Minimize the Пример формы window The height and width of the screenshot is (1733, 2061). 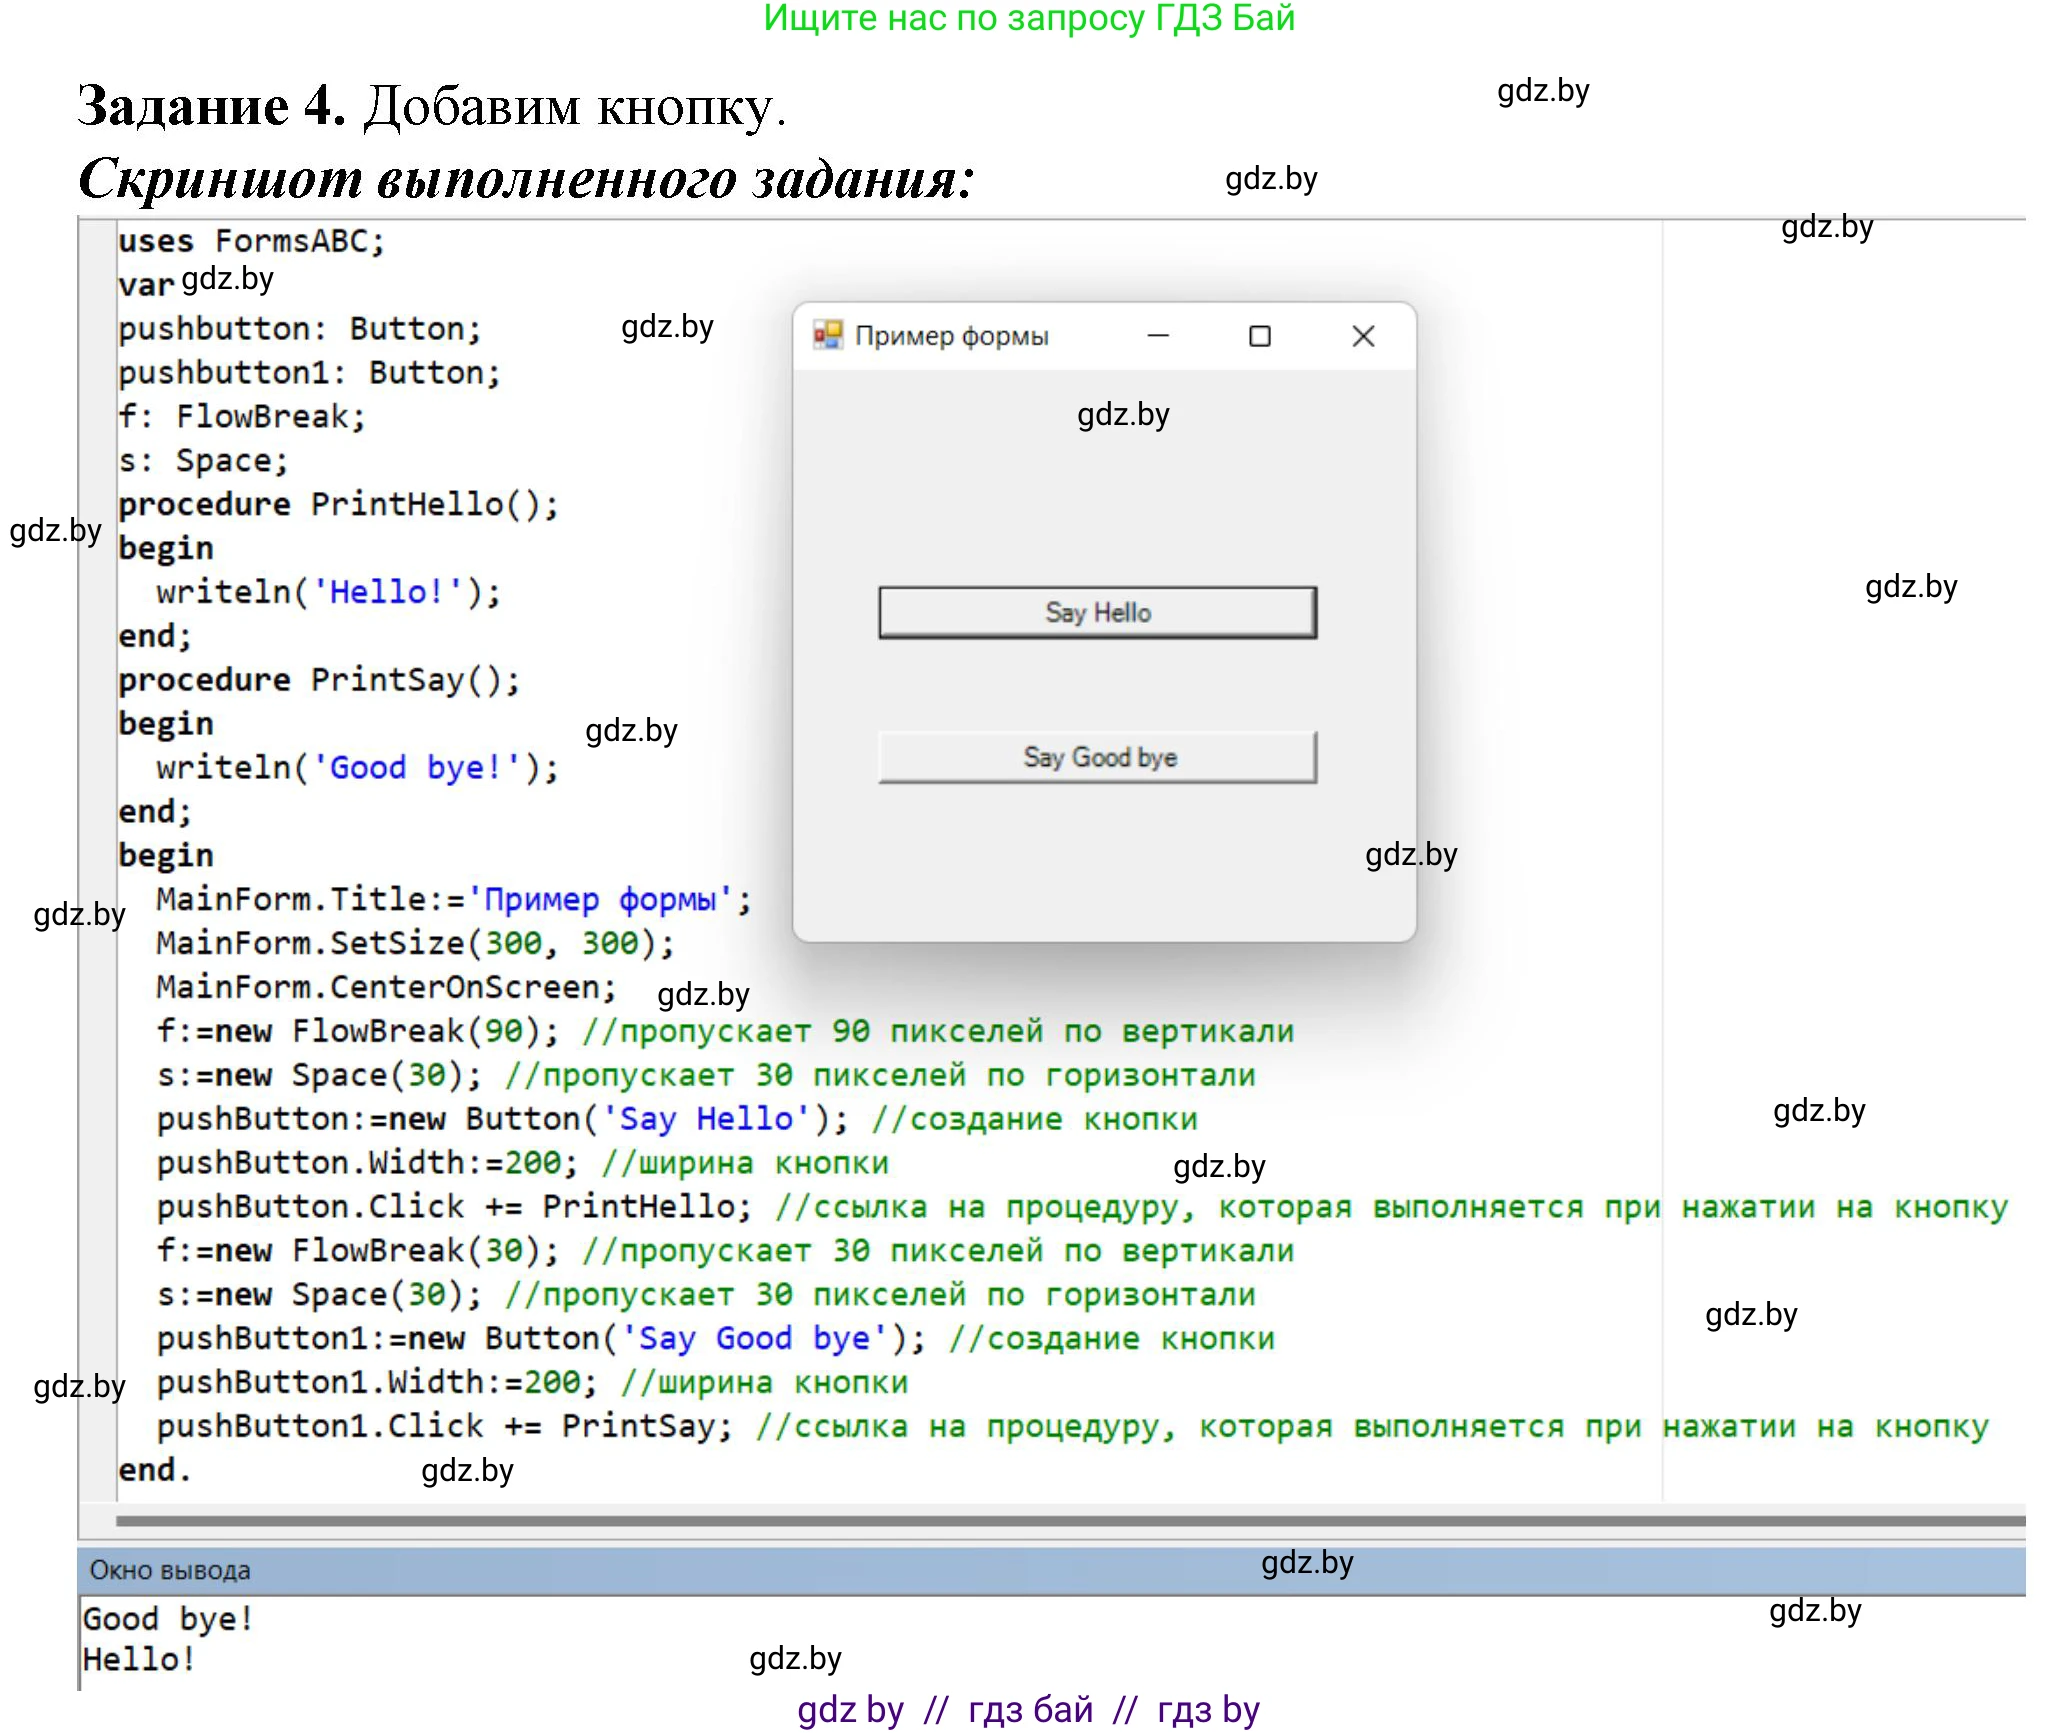(x=1158, y=336)
